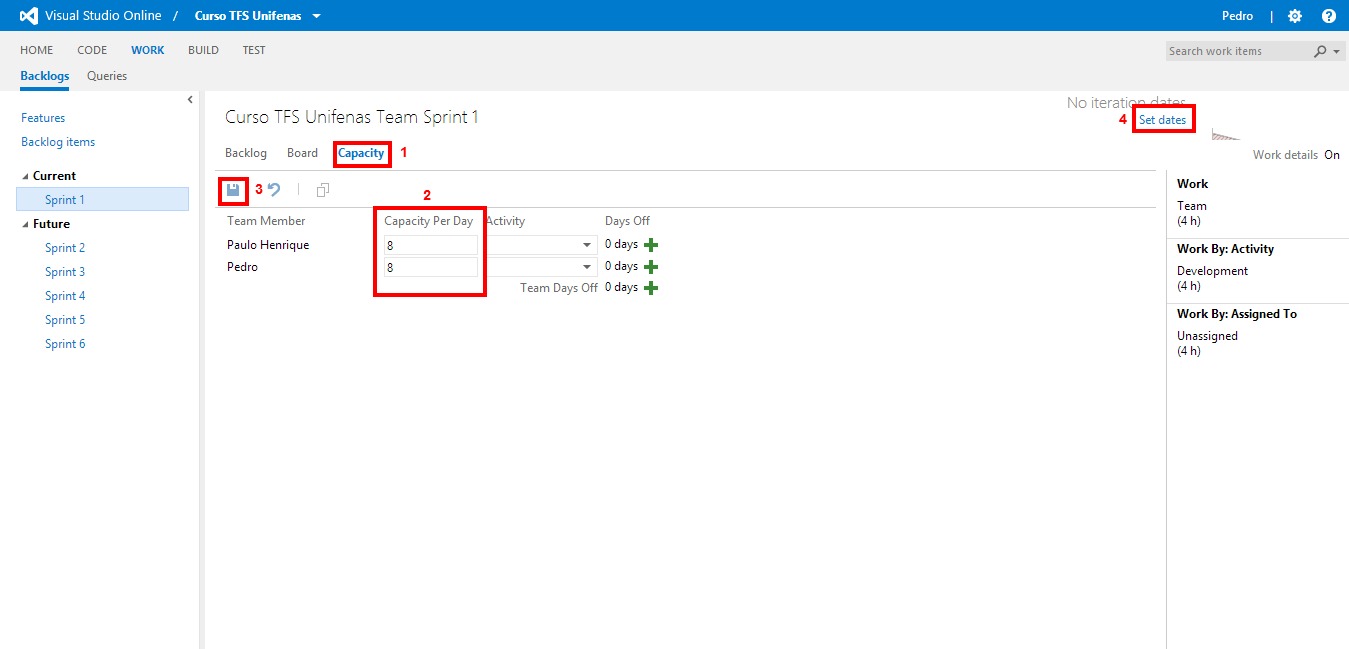This screenshot has width=1349, height=649.
Task: Open the settings gear icon
Action: coord(1295,16)
